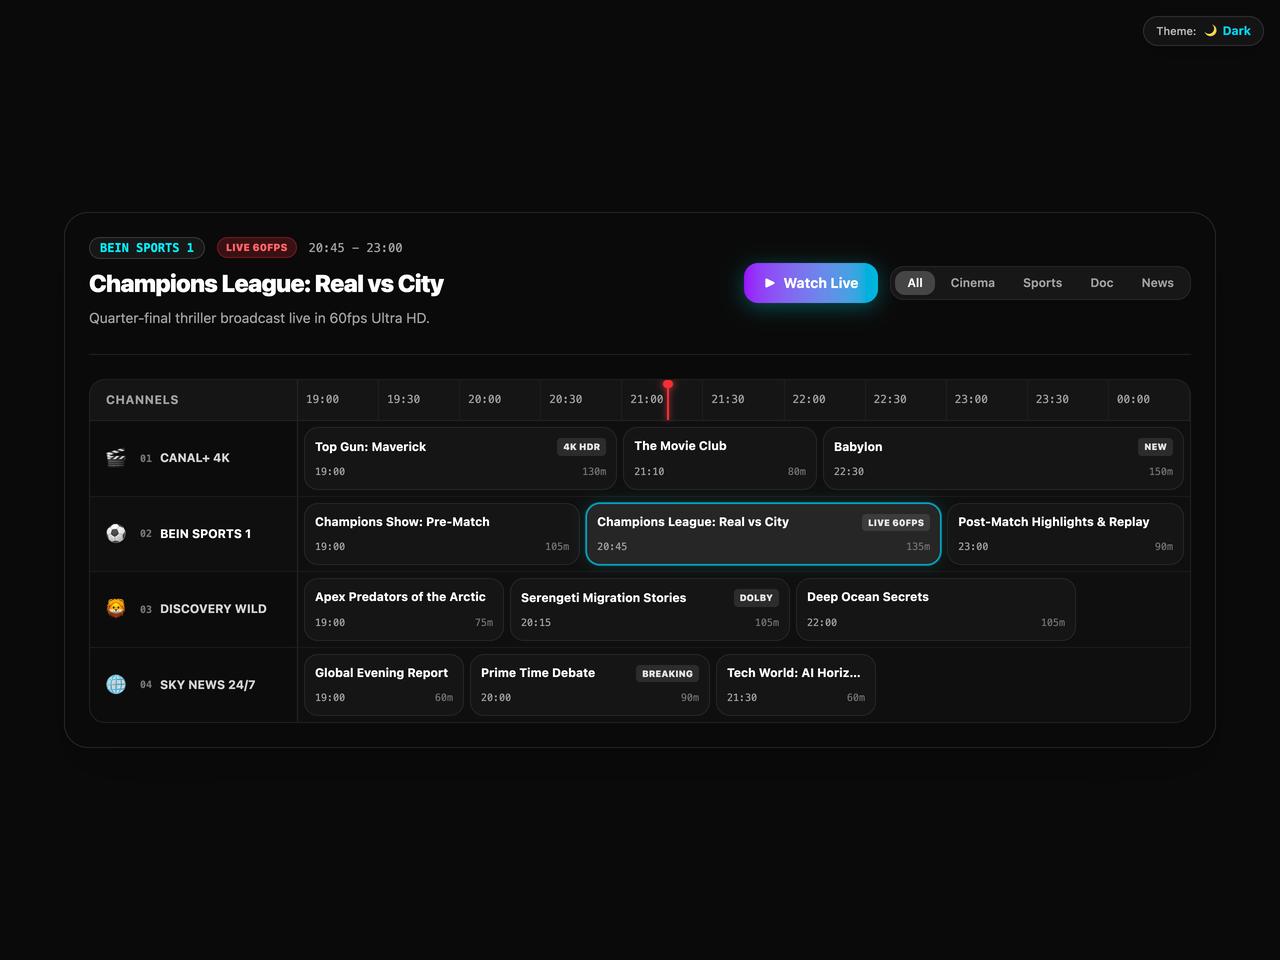This screenshot has width=1280, height=960.
Task: Click the BREAKING badge on Prime Time Debate
Action: coord(667,673)
